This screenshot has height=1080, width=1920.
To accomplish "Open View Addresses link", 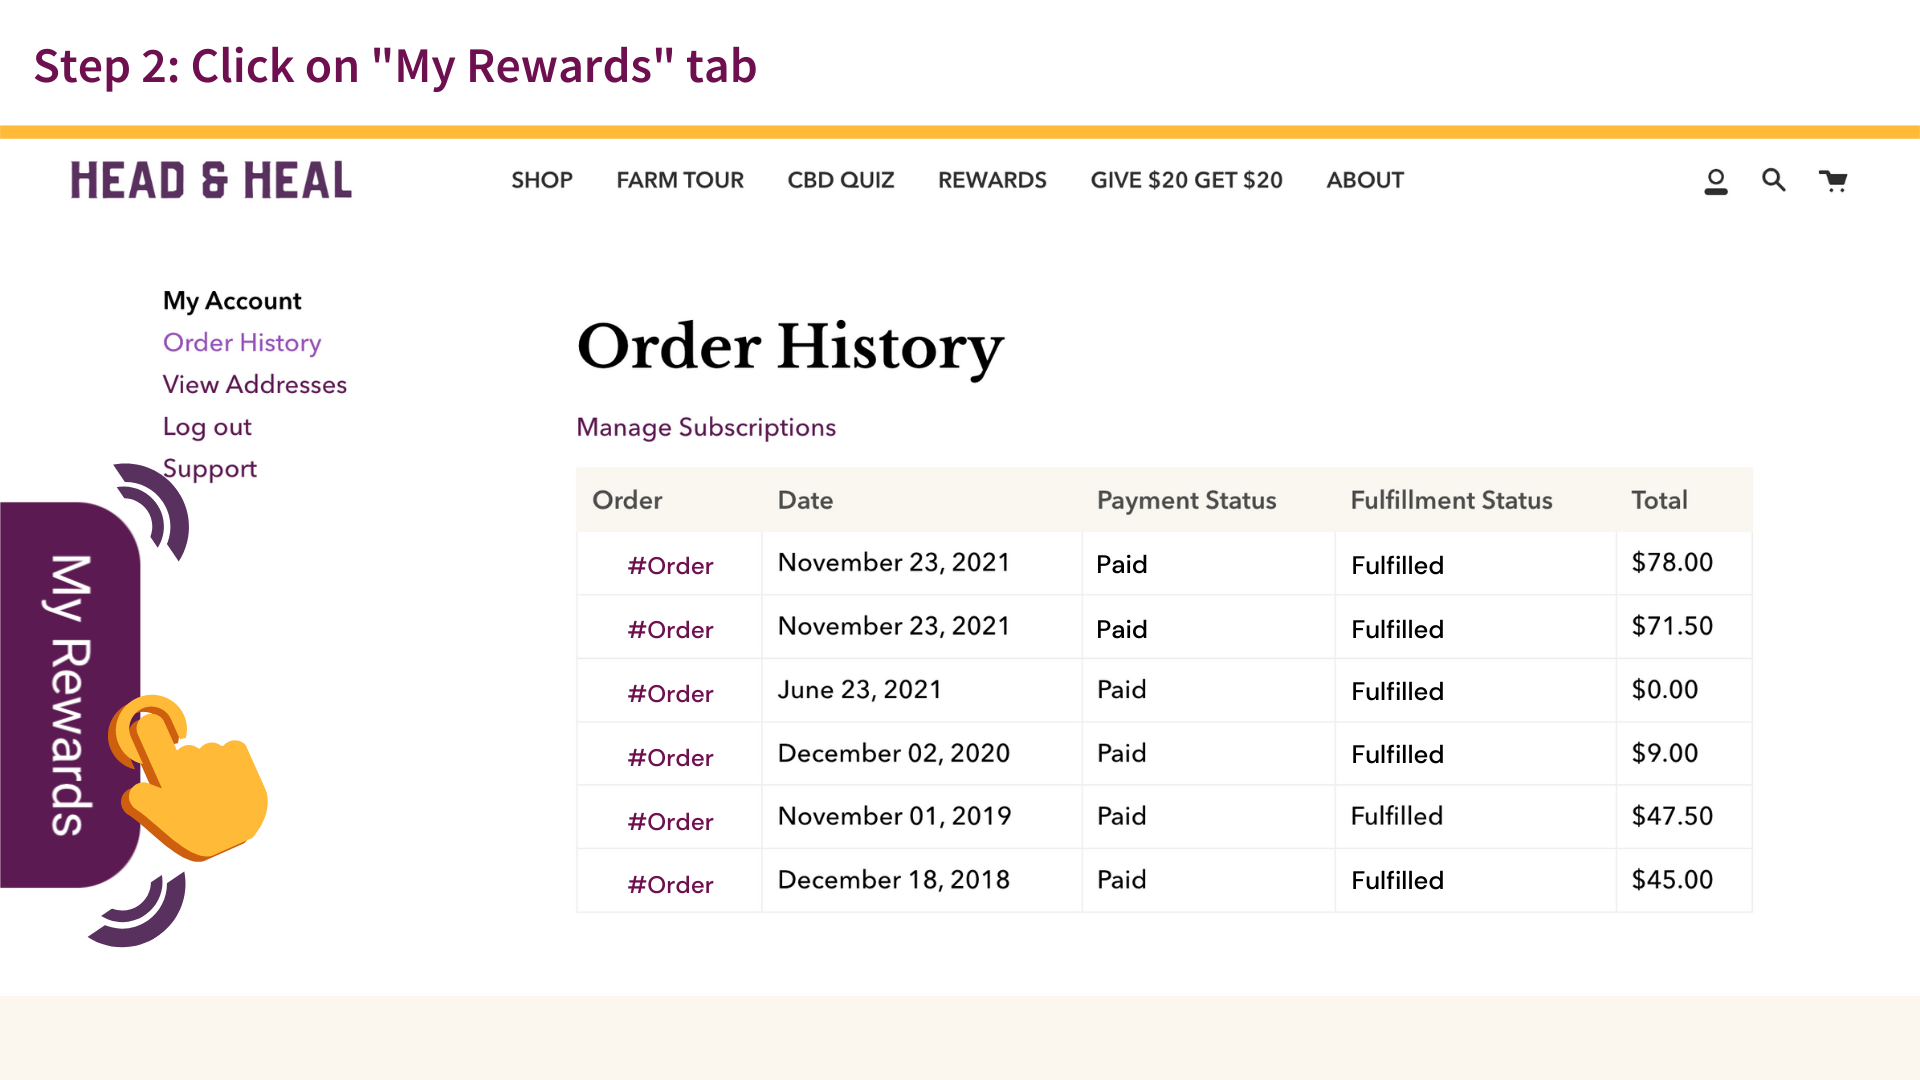I will 255,385.
